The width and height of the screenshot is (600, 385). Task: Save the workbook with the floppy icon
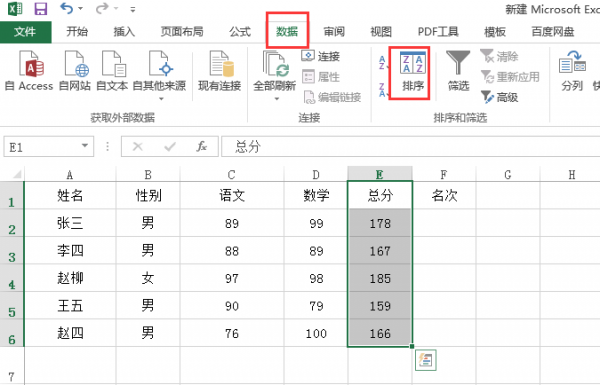[x=41, y=8]
